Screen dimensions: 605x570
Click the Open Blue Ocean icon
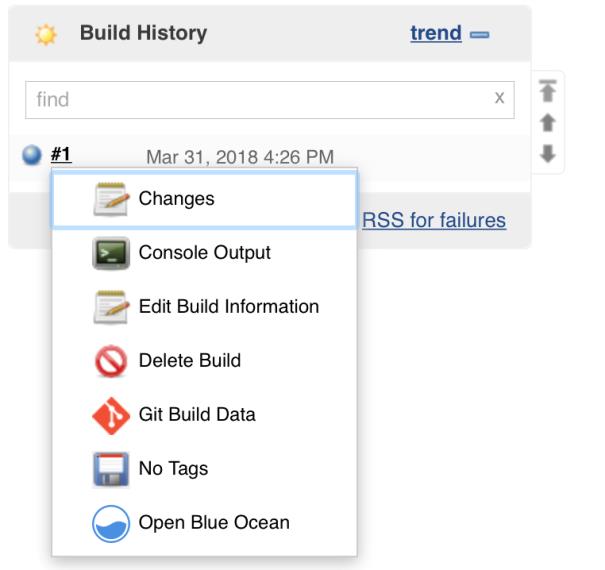pos(111,523)
